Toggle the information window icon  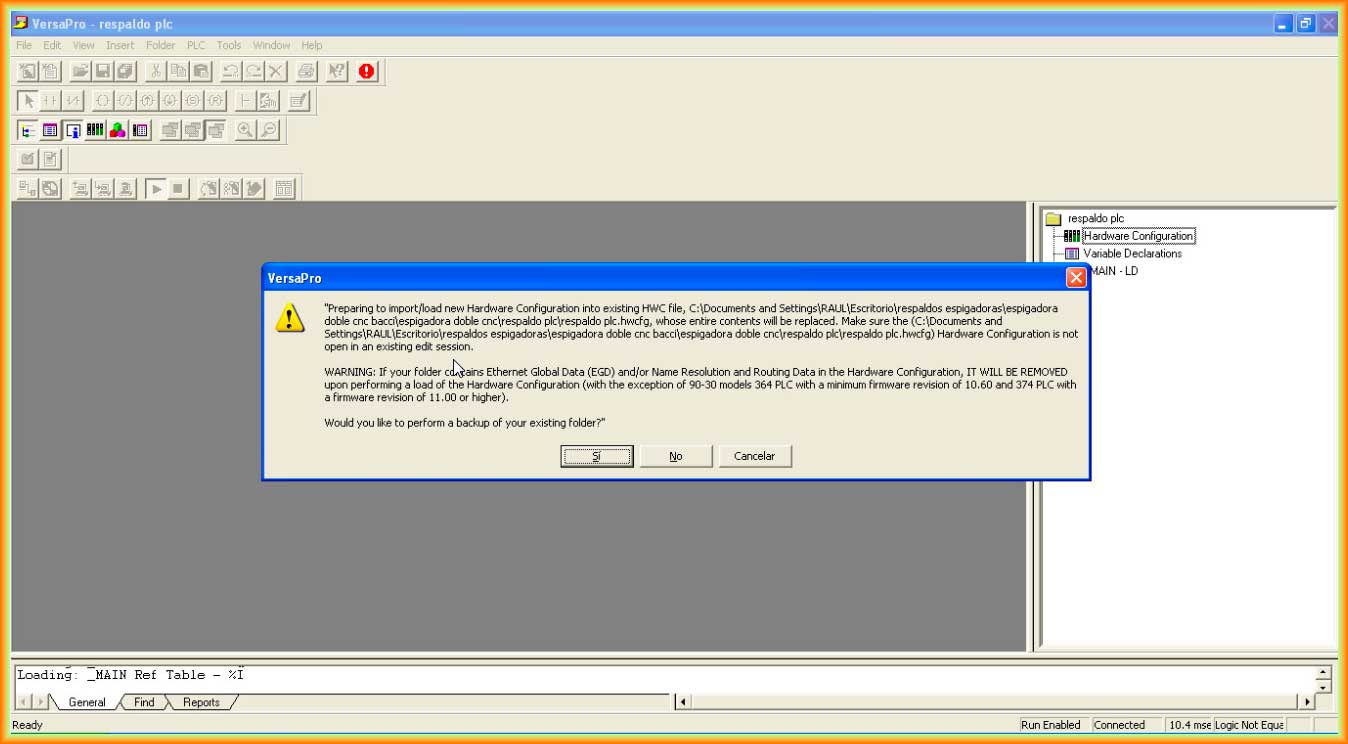pyautogui.click(x=73, y=130)
